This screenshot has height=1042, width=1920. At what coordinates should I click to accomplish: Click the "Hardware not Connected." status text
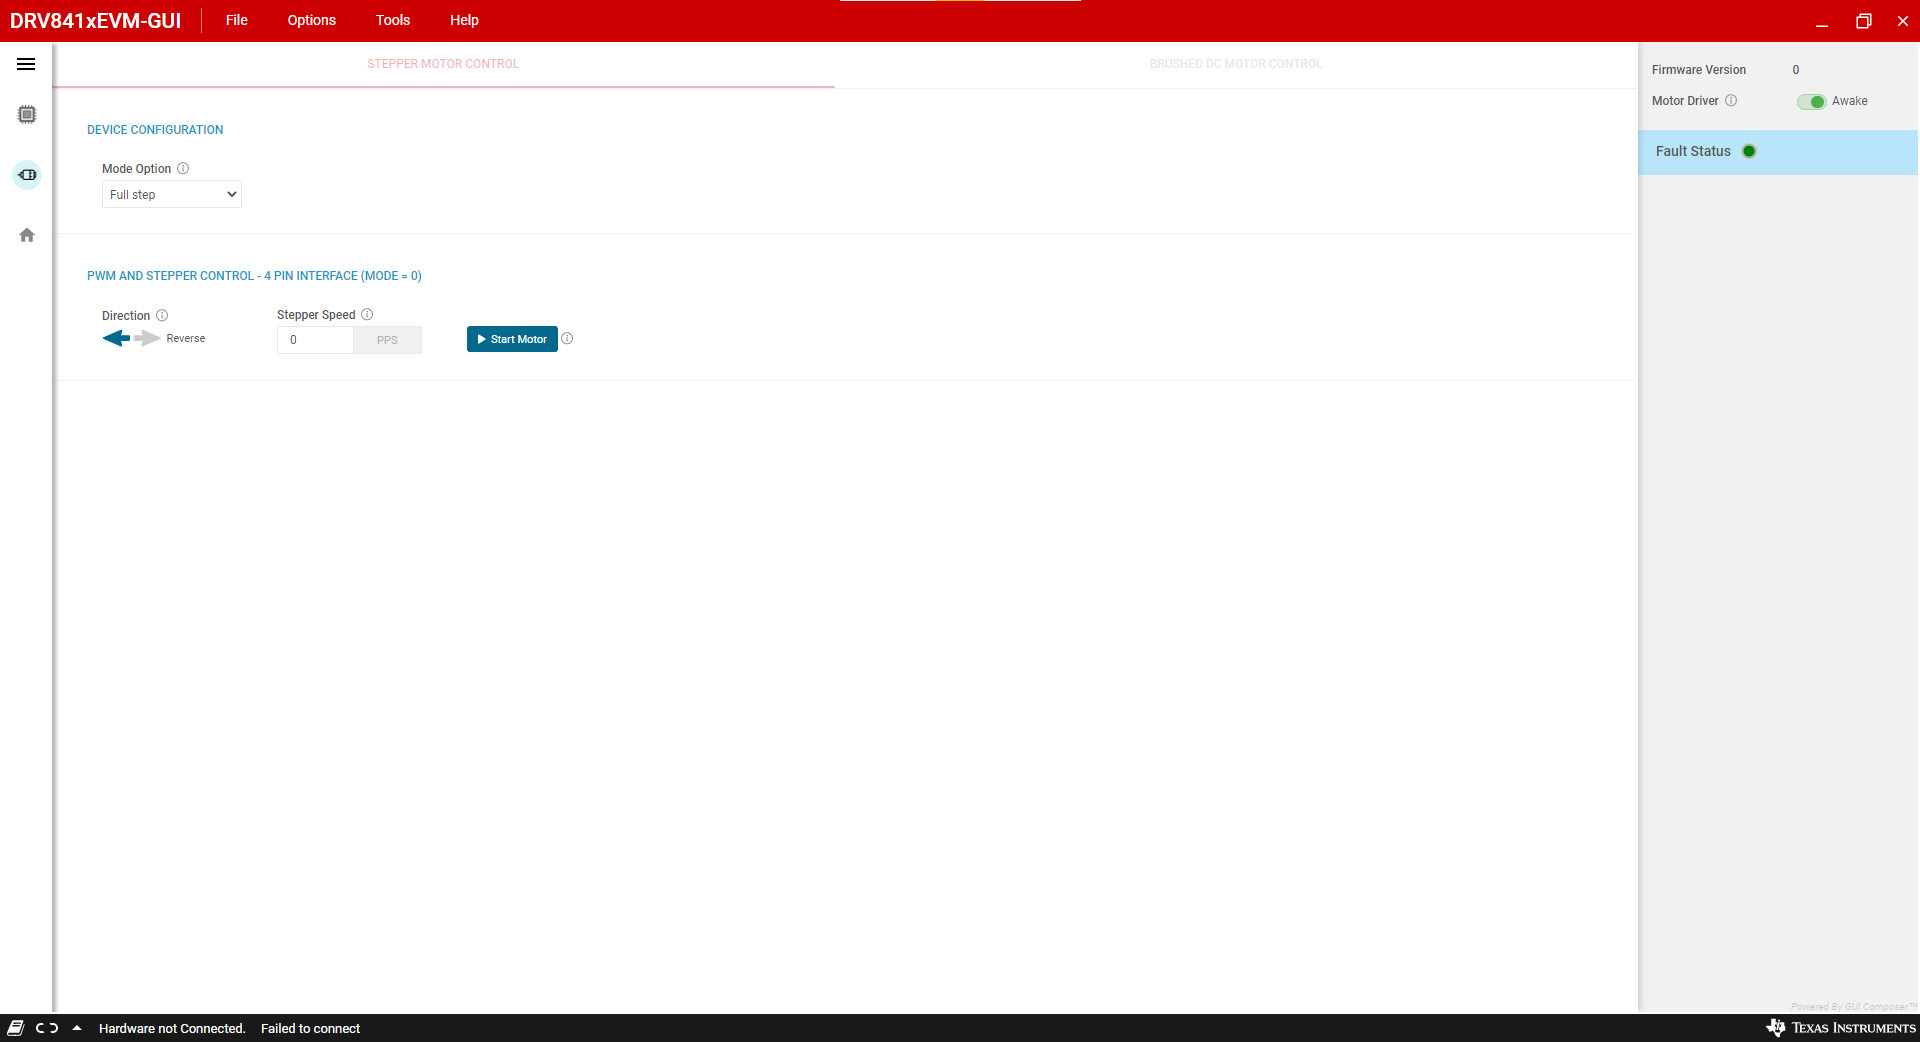click(172, 1028)
